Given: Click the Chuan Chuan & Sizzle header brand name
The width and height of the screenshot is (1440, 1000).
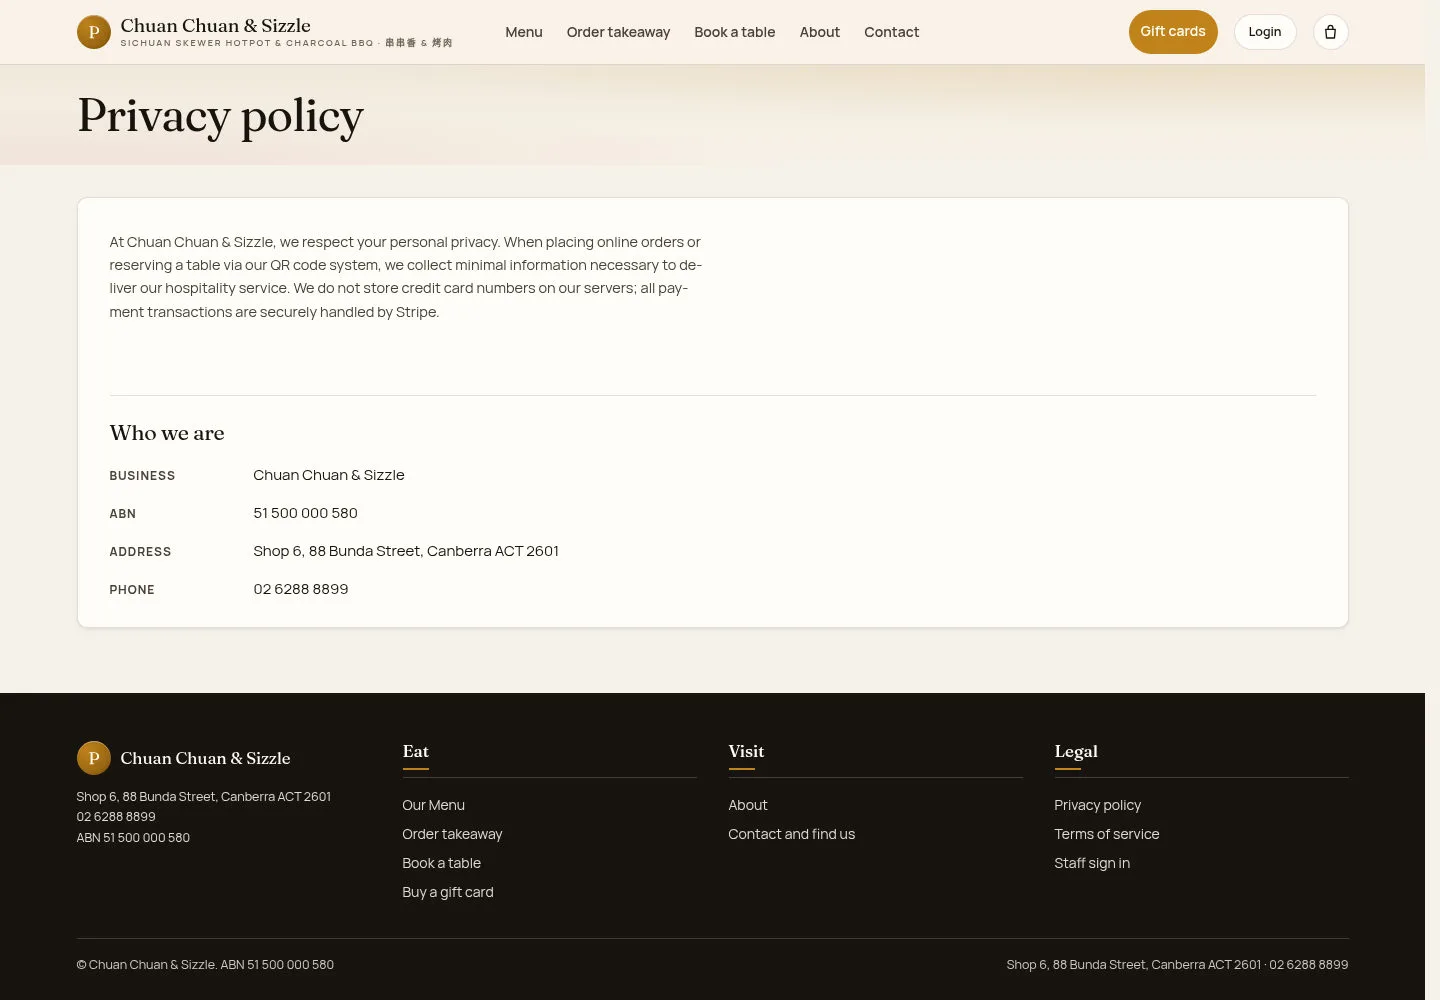Looking at the screenshot, I should [216, 26].
